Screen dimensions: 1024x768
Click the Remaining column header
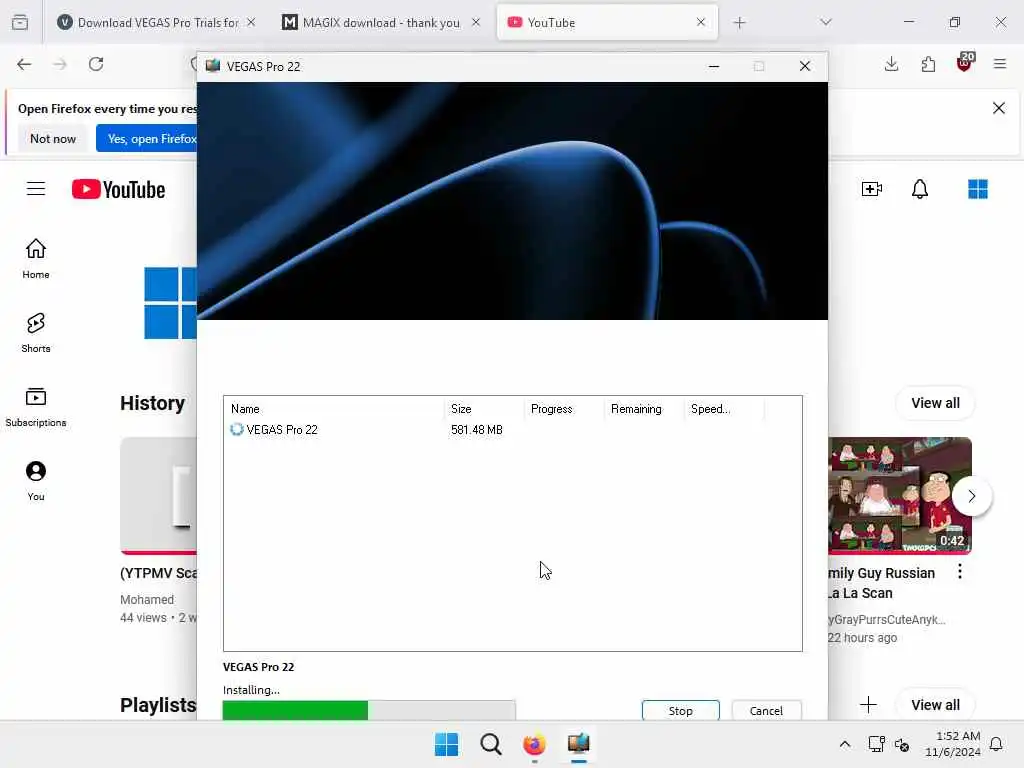[x=644, y=409]
